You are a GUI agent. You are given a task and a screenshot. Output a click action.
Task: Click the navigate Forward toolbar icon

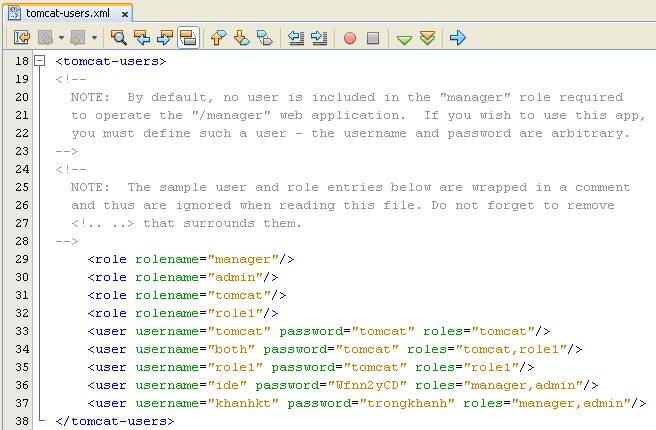78,38
